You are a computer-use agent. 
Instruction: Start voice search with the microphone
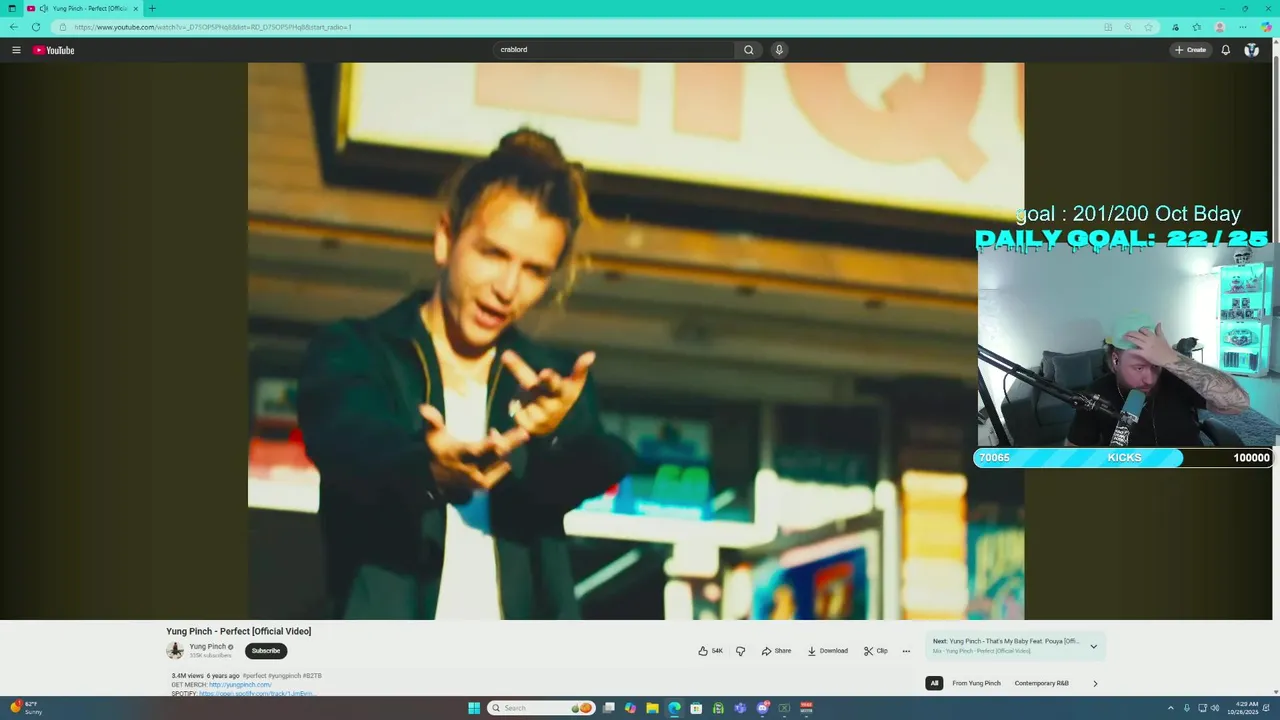point(779,50)
